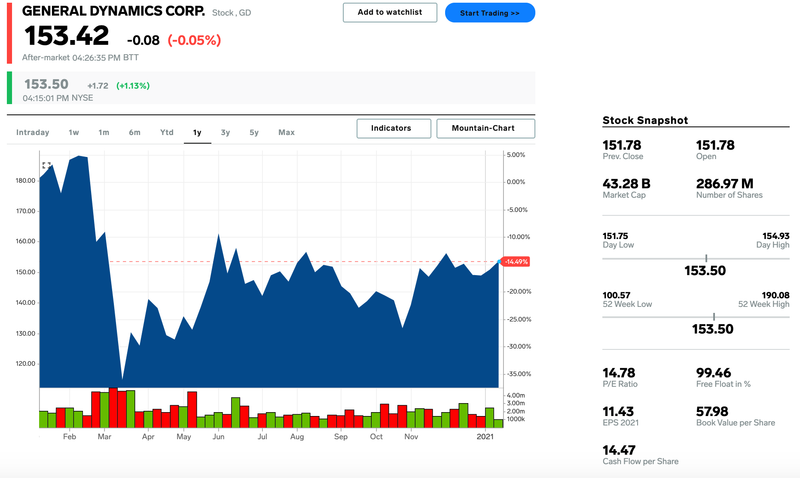
Task: Click the 151.78 Prev. Close value
Action: [621, 145]
